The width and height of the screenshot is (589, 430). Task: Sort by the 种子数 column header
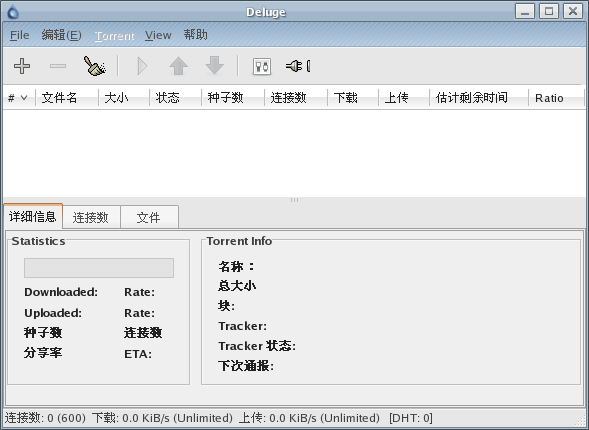pos(233,98)
